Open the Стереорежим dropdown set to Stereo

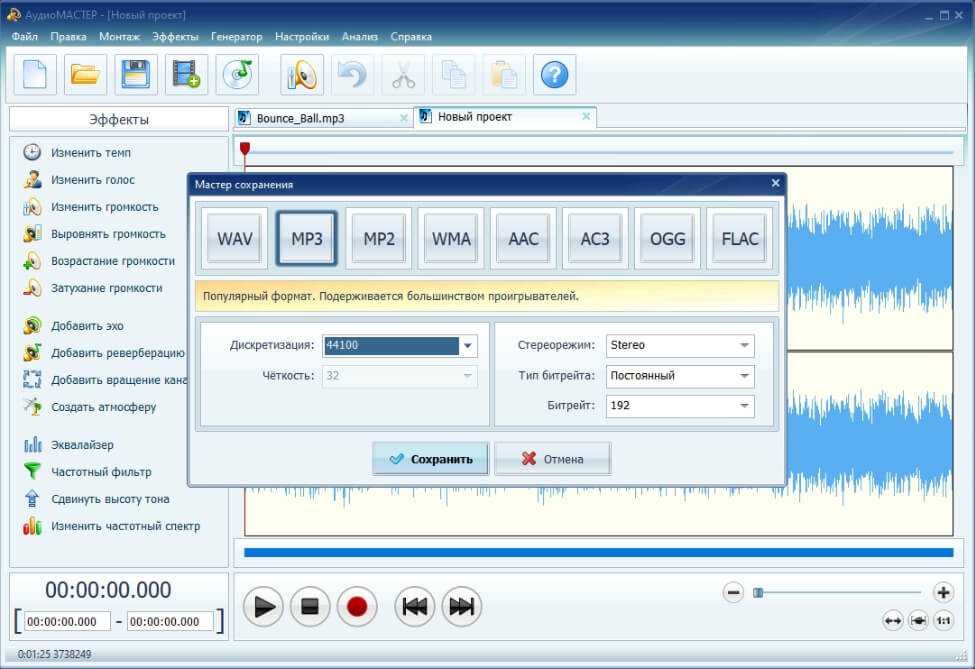[744, 346]
